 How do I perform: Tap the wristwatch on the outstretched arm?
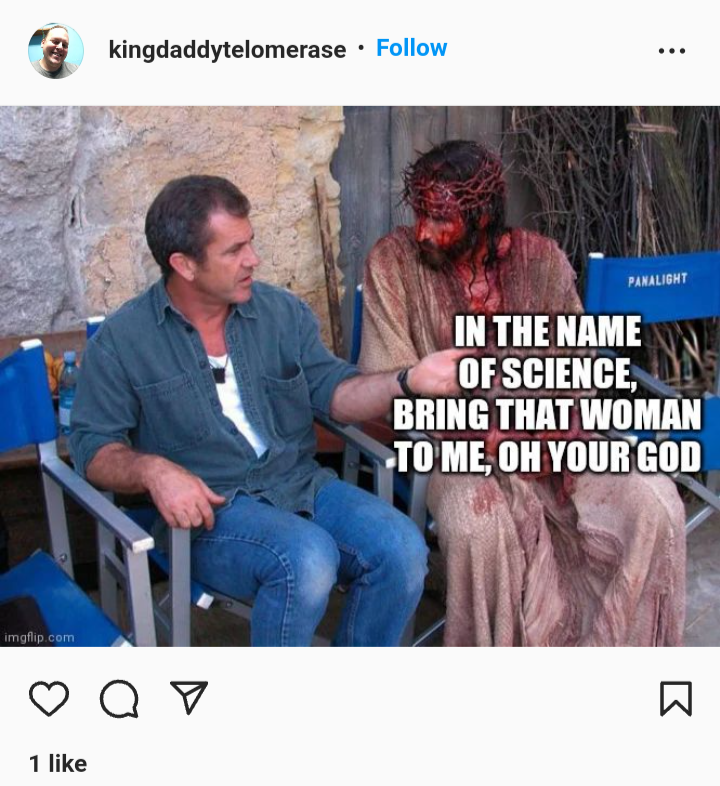pos(404,382)
